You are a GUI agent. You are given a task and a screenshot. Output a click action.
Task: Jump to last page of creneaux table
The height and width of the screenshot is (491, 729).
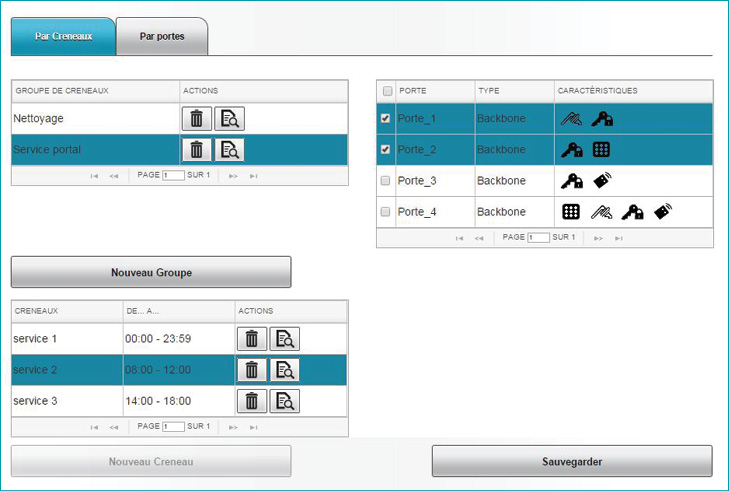click(254, 427)
